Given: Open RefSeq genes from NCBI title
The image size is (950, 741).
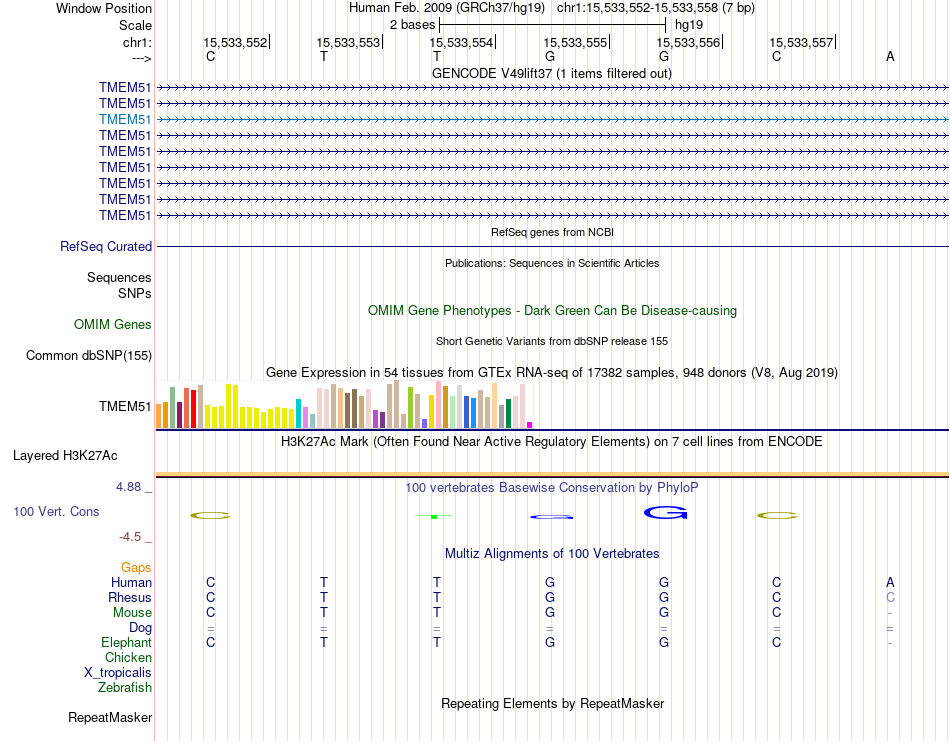Looking at the screenshot, I should tap(552, 232).
